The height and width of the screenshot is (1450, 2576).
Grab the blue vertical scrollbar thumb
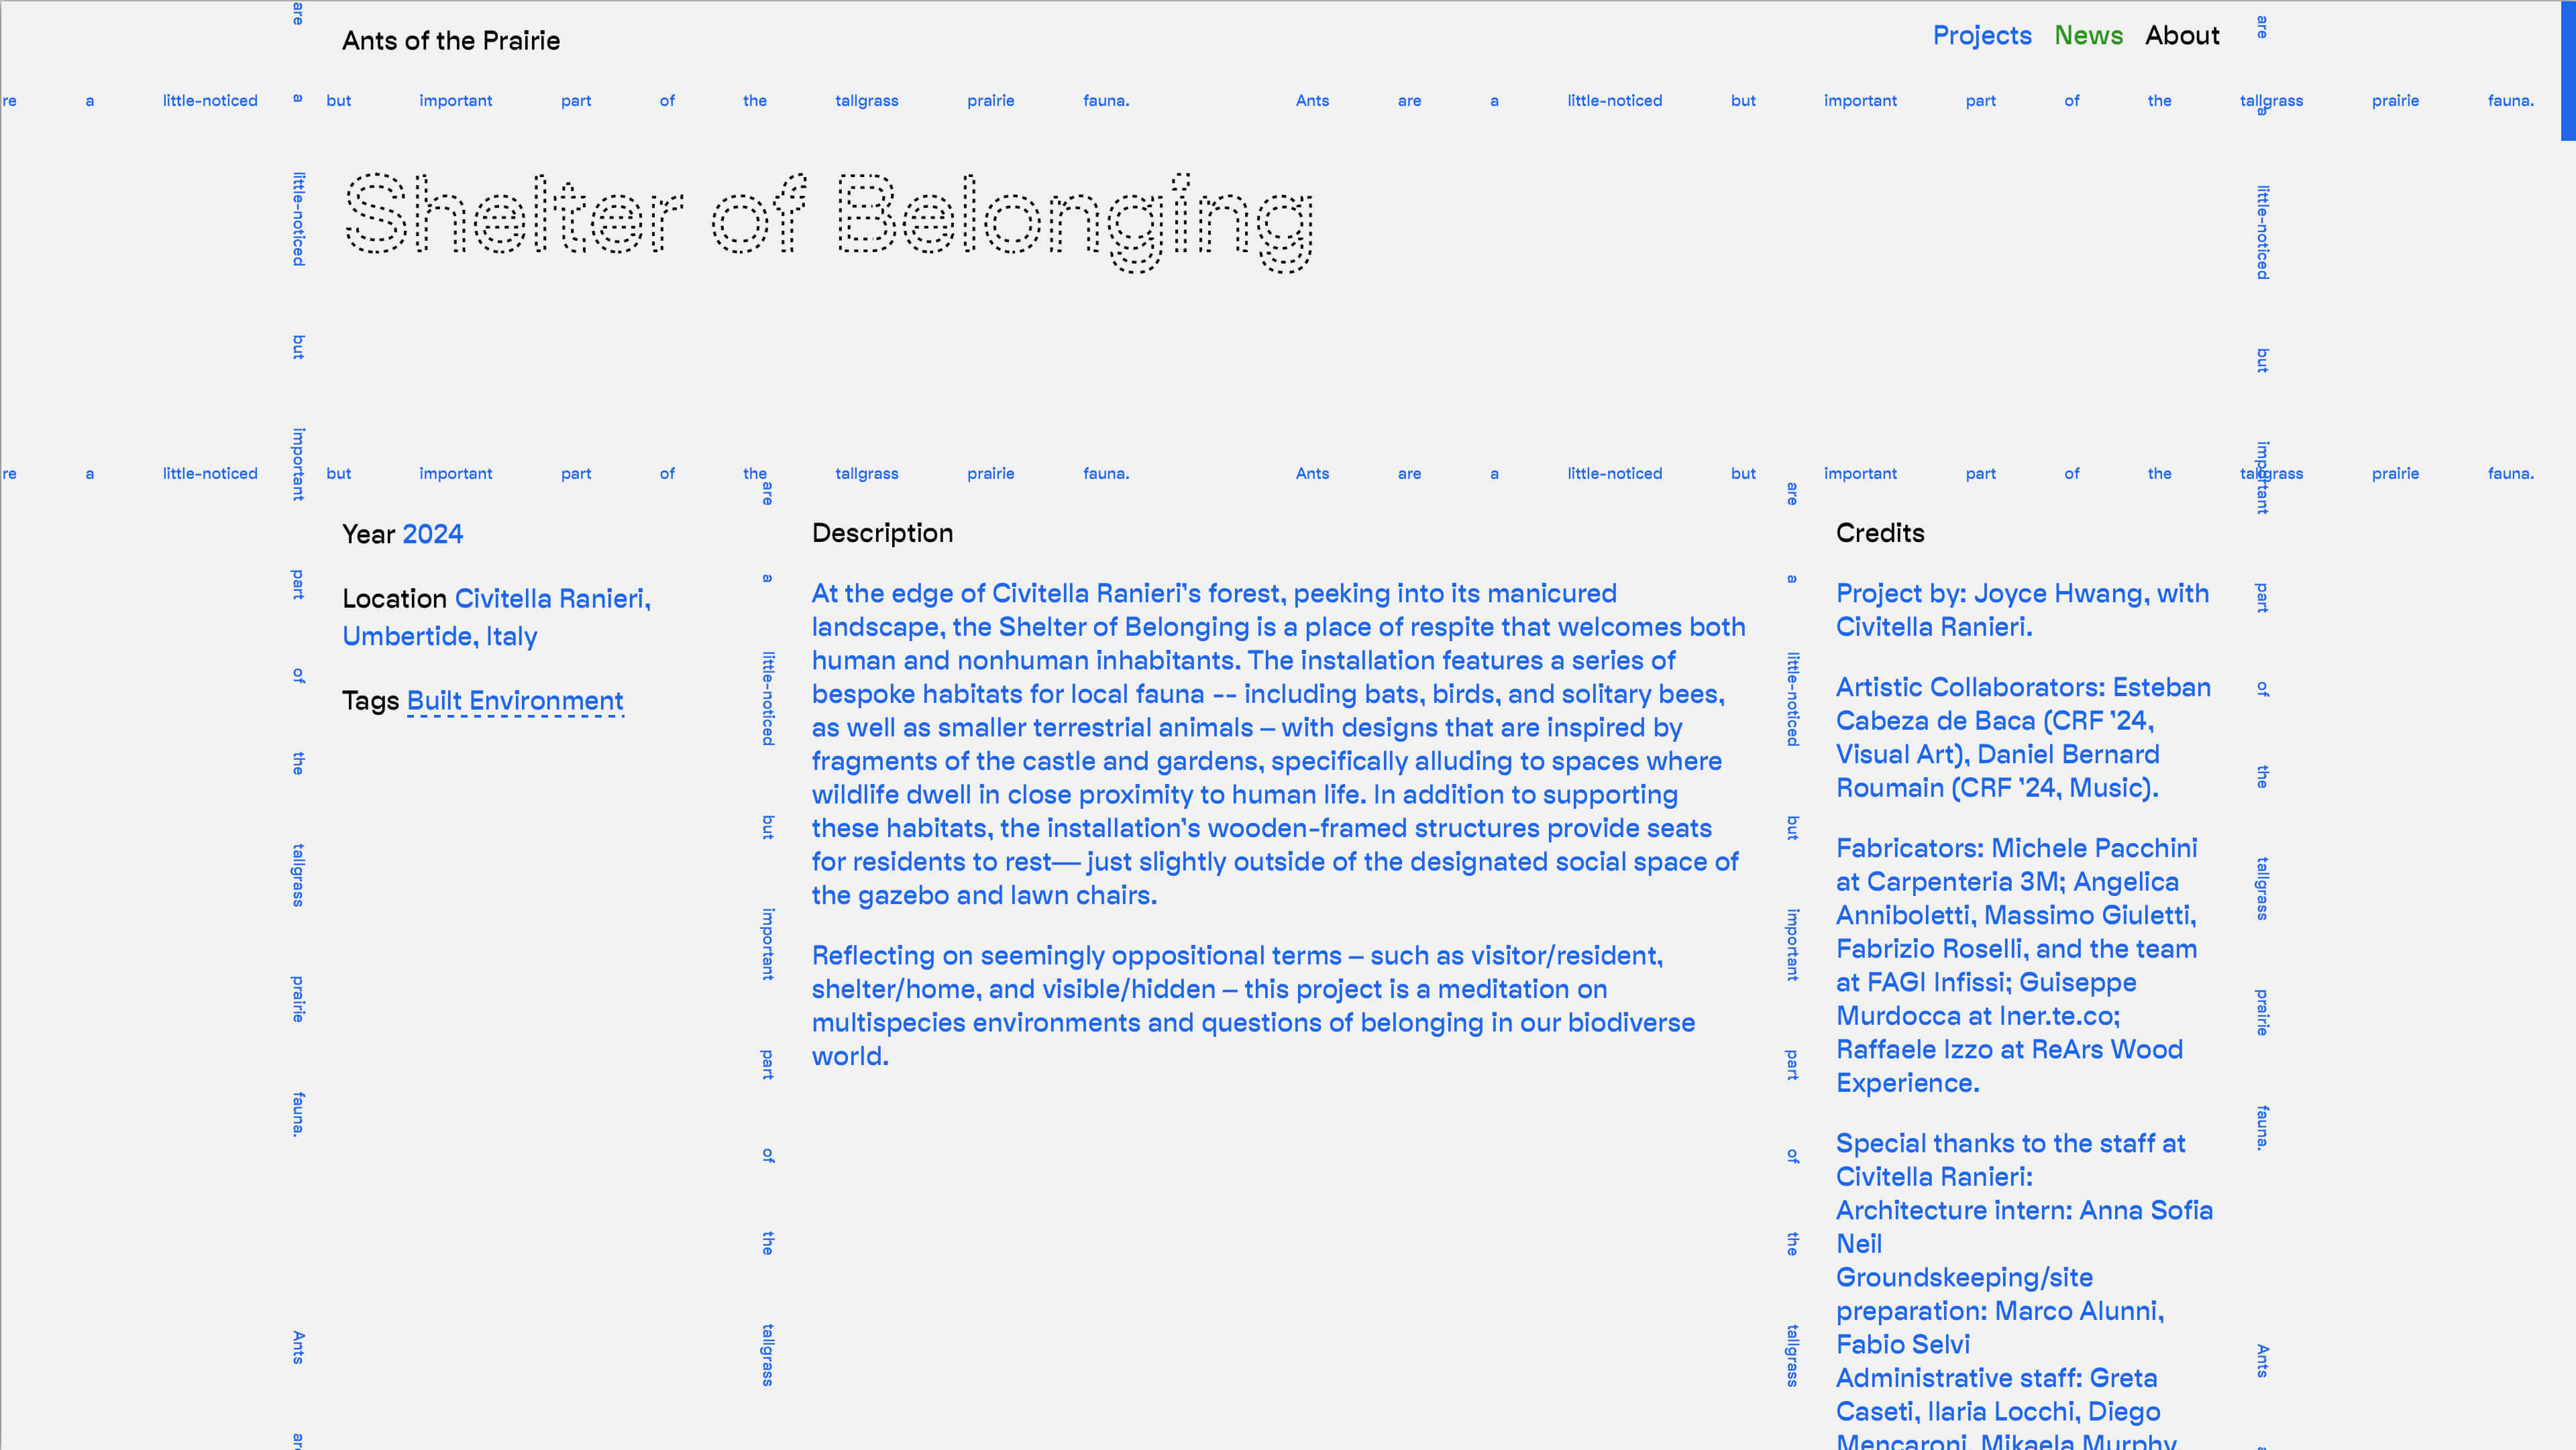click(x=2567, y=70)
